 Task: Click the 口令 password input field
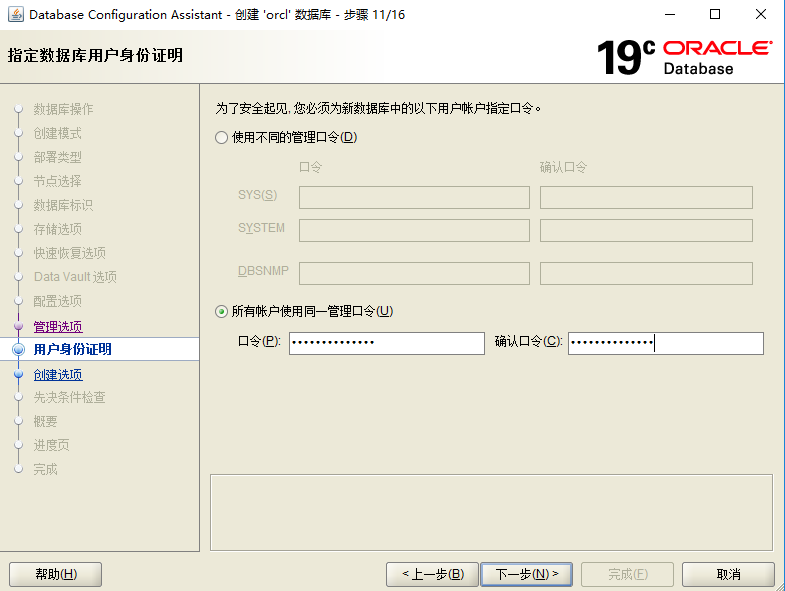[x=386, y=343]
